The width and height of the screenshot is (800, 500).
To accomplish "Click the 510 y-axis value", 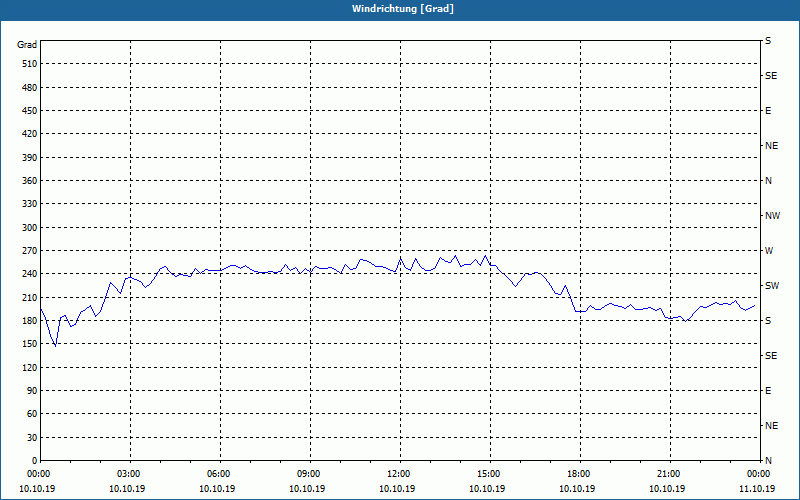I will point(30,64).
